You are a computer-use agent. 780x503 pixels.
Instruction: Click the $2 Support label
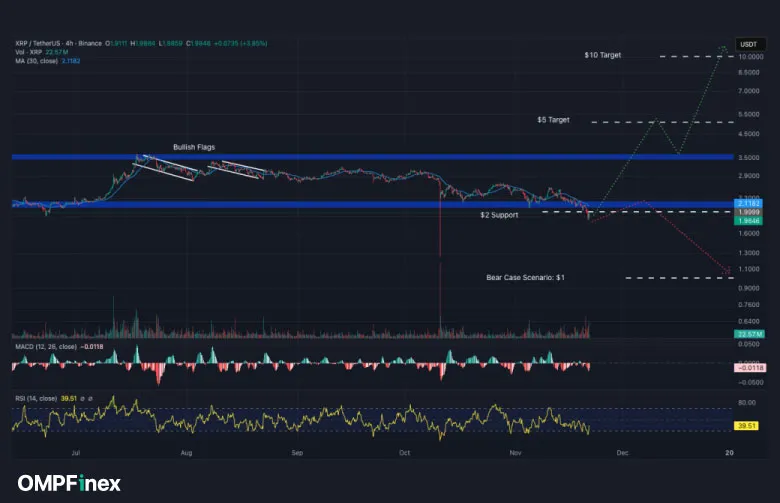click(x=498, y=215)
